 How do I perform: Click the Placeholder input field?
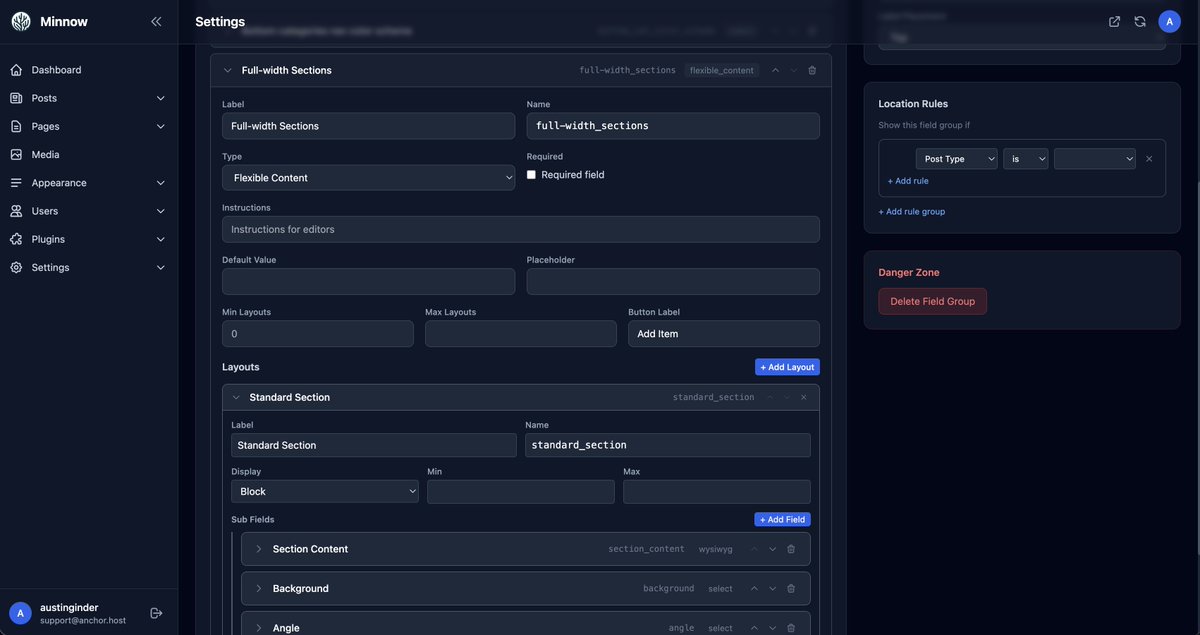point(673,281)
